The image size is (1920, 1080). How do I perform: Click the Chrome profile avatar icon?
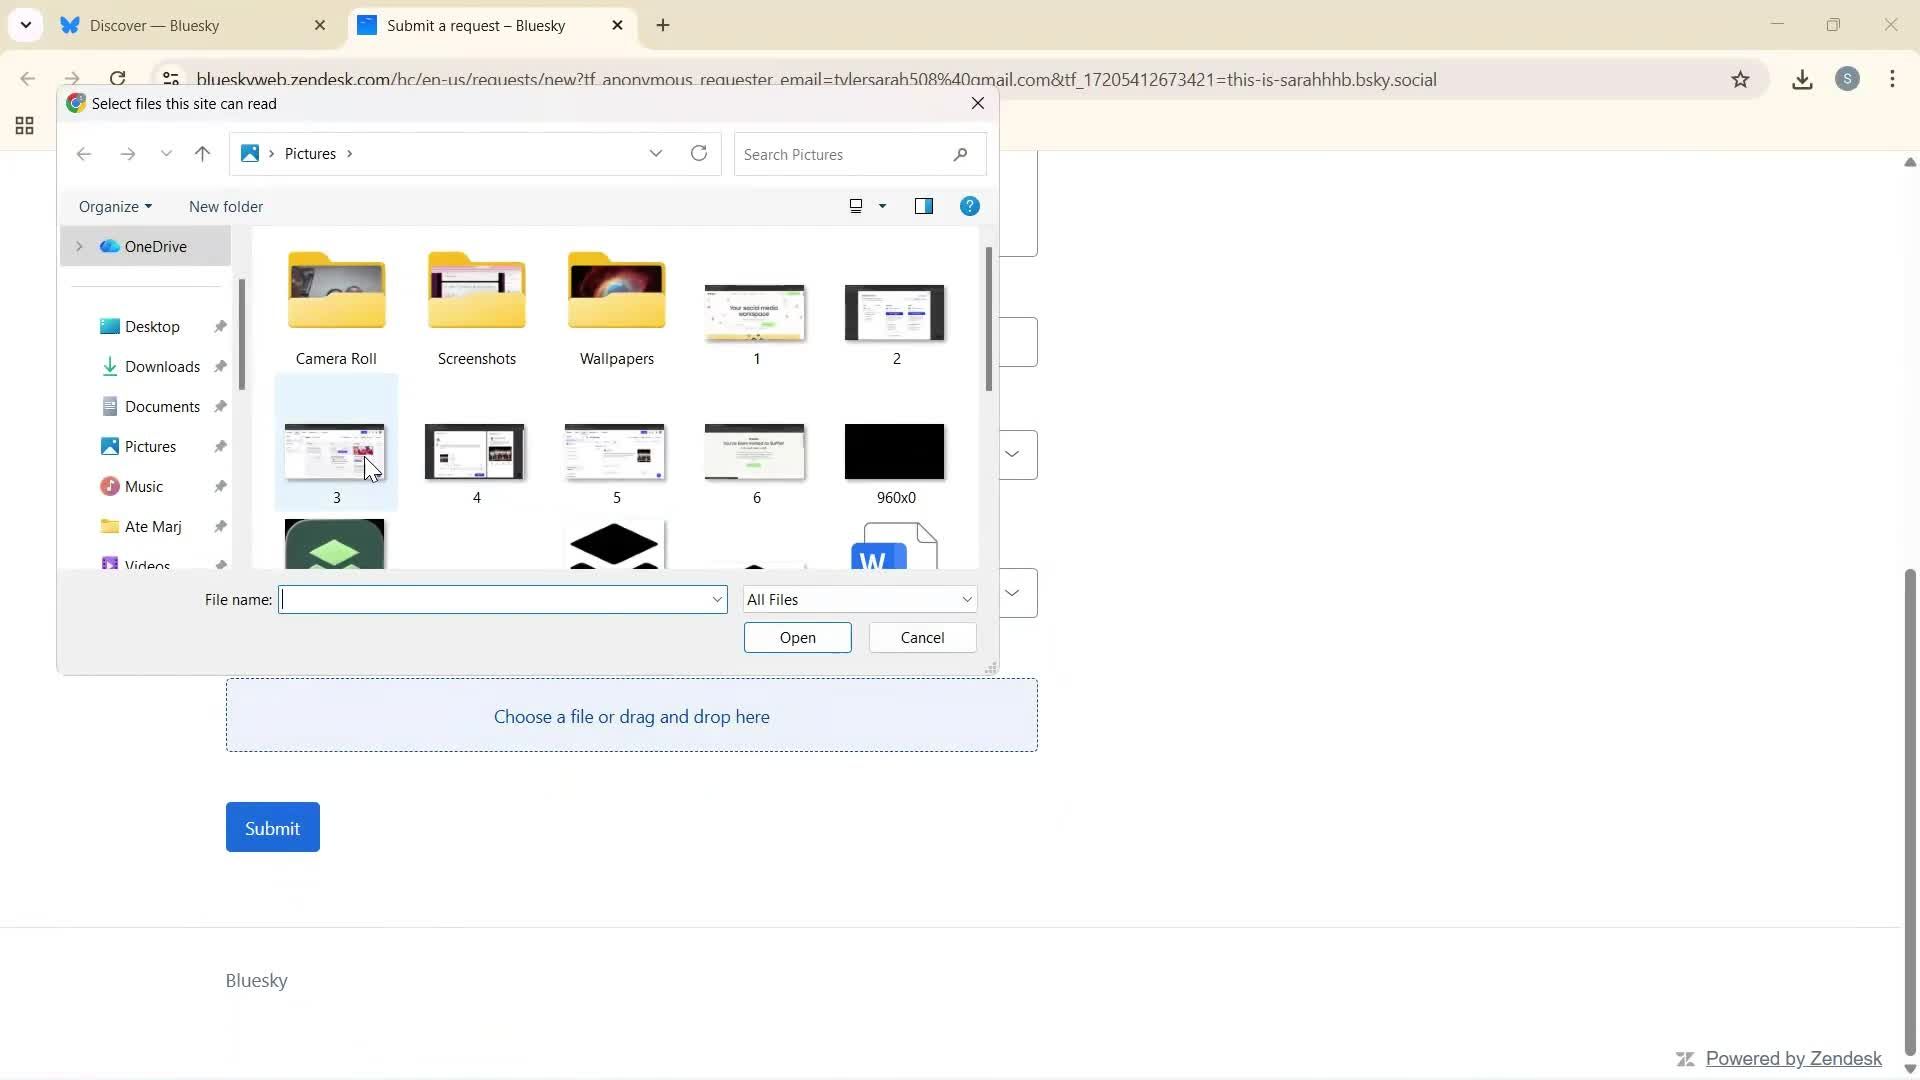pyautogui.click(x=1848, y=79)
